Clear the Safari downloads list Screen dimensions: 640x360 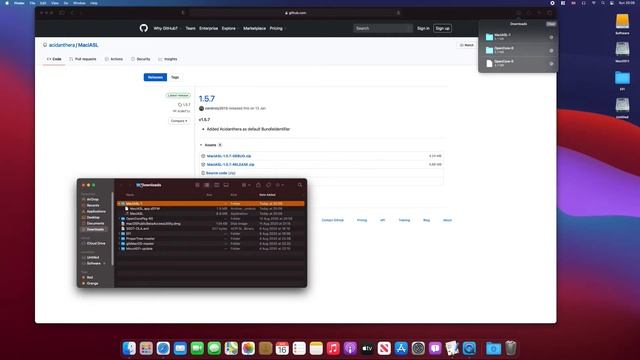tap(551, 24)
